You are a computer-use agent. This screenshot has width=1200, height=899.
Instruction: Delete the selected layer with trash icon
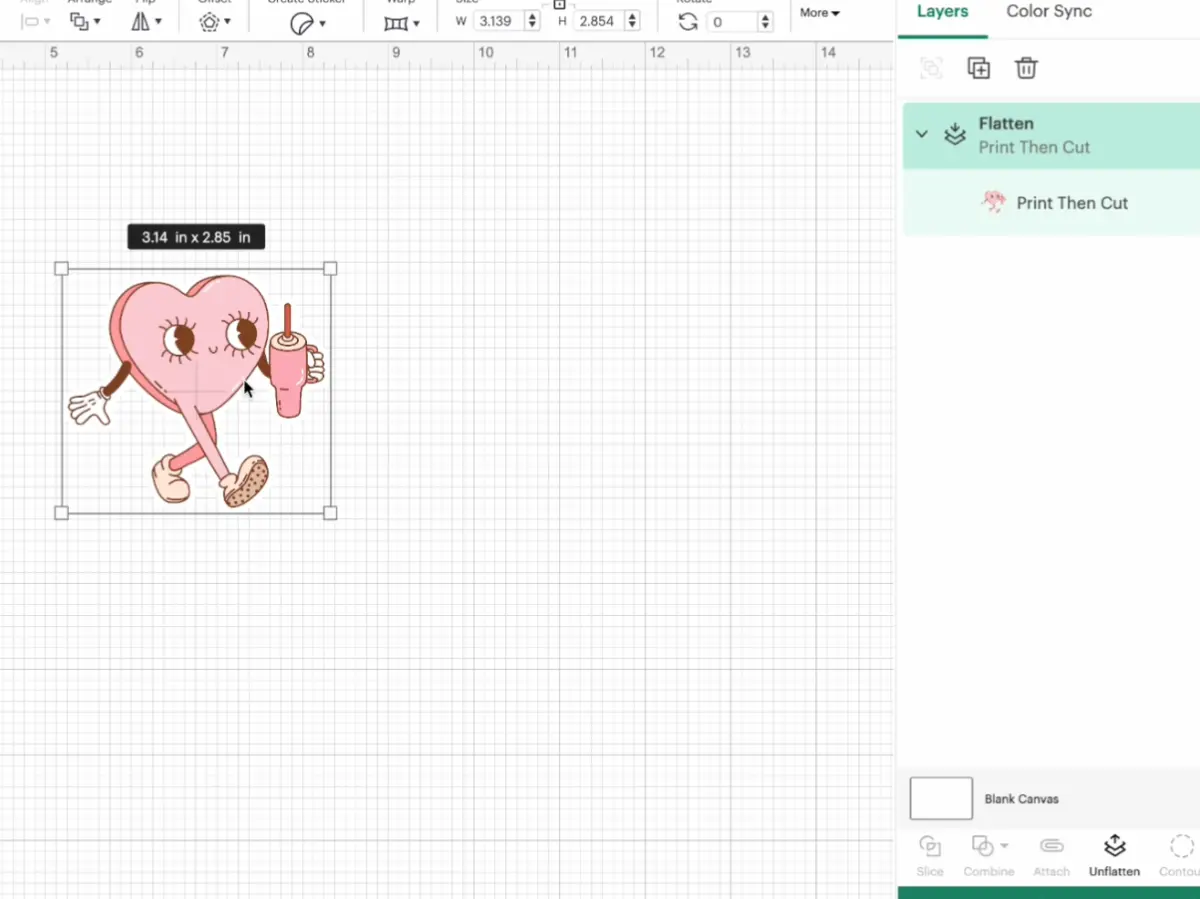point(1026,68)
